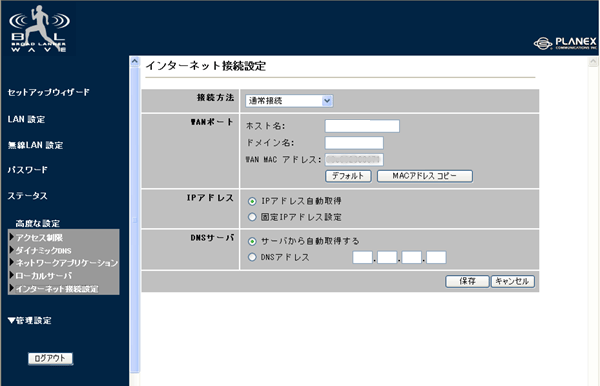Click the 接続方法 row label
This screenshot has height=386, width=600.
[x=215, y=98]
